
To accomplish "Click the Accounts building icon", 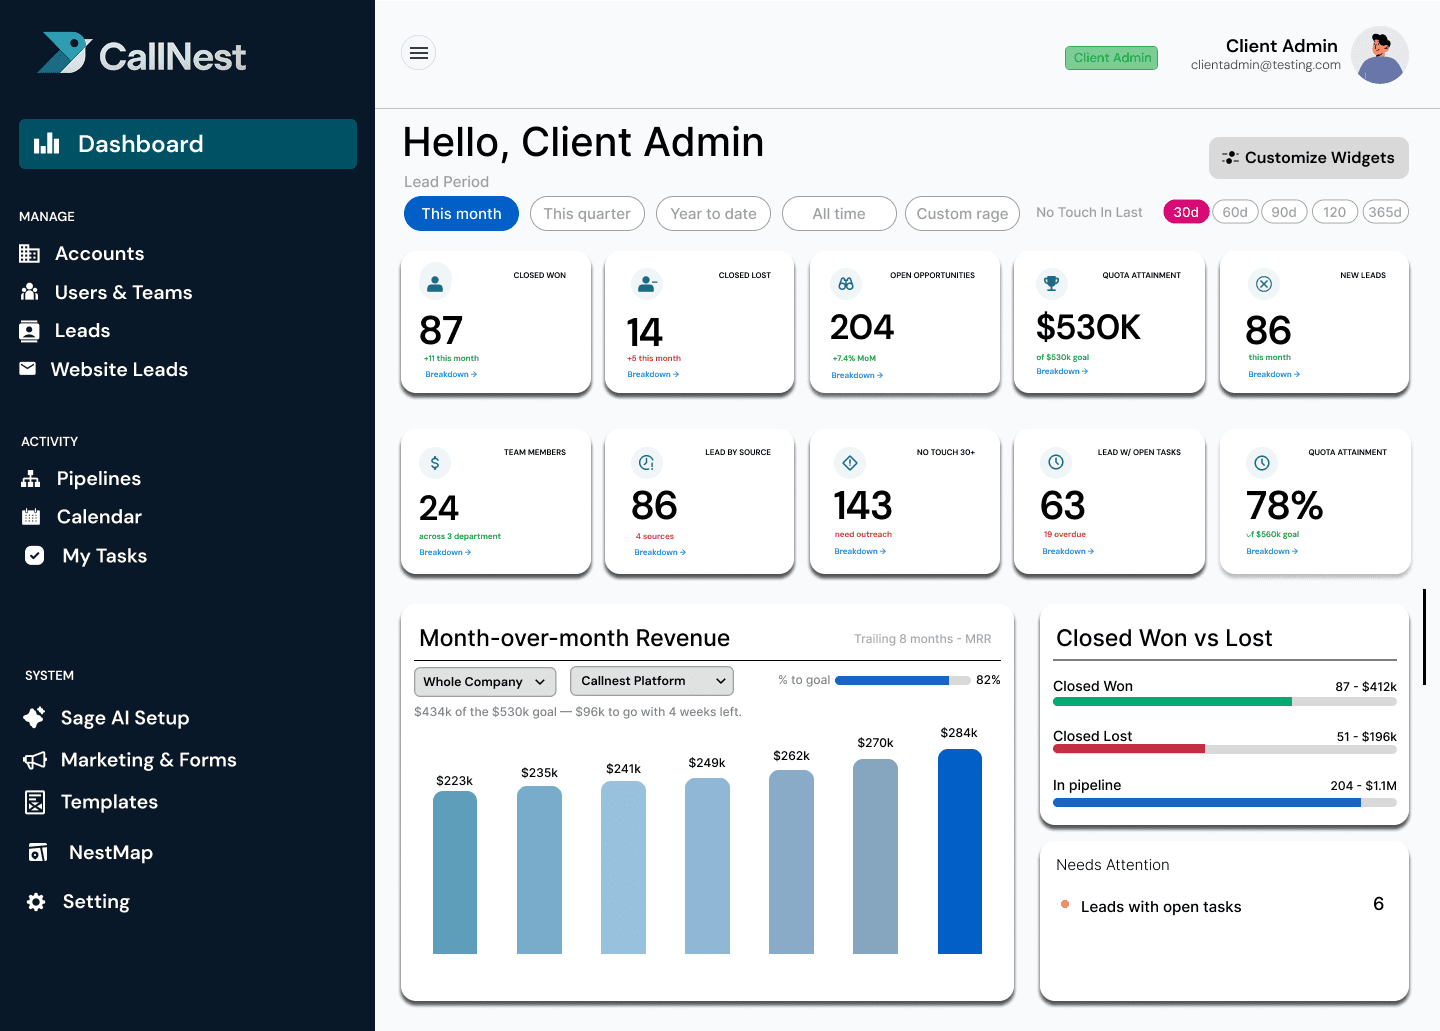I will (30, 254).
